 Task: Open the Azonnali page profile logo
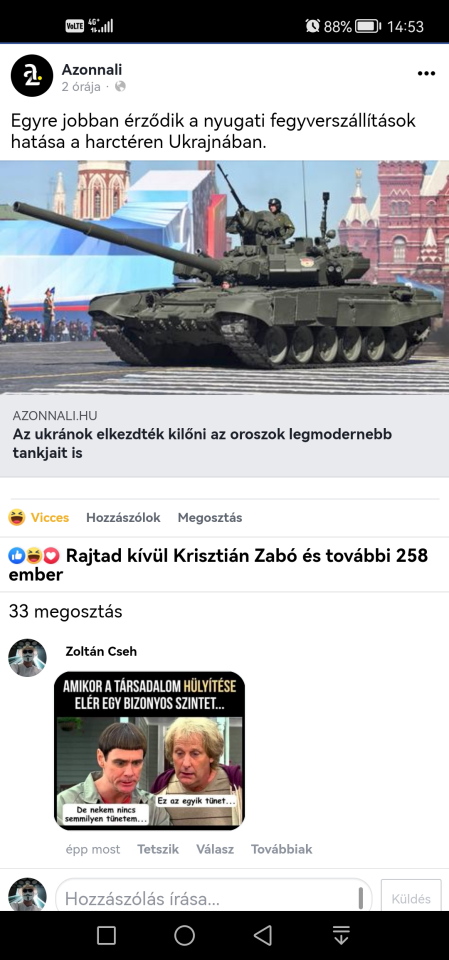[32, 75]
